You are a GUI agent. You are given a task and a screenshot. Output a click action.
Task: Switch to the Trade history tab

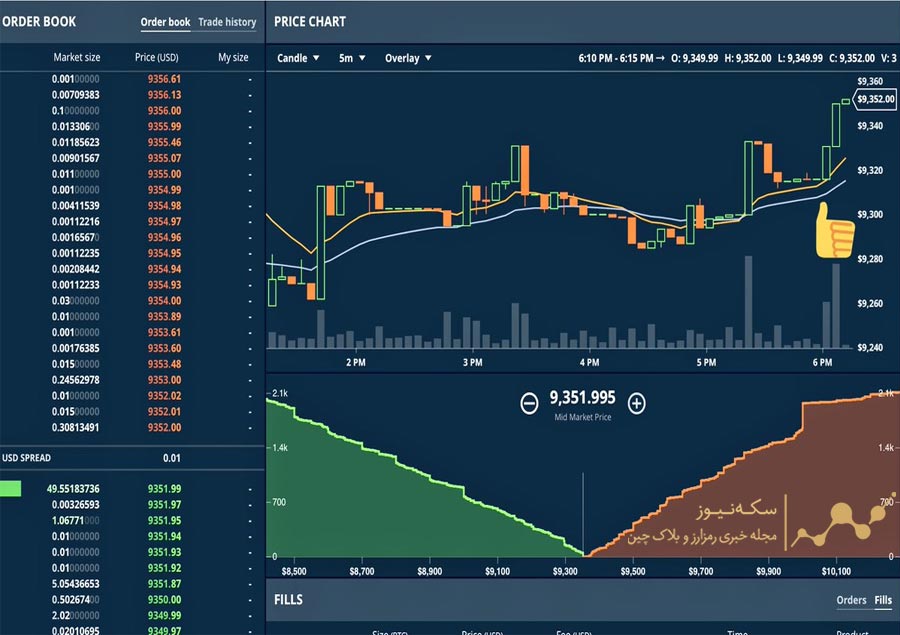pos(227,22)
